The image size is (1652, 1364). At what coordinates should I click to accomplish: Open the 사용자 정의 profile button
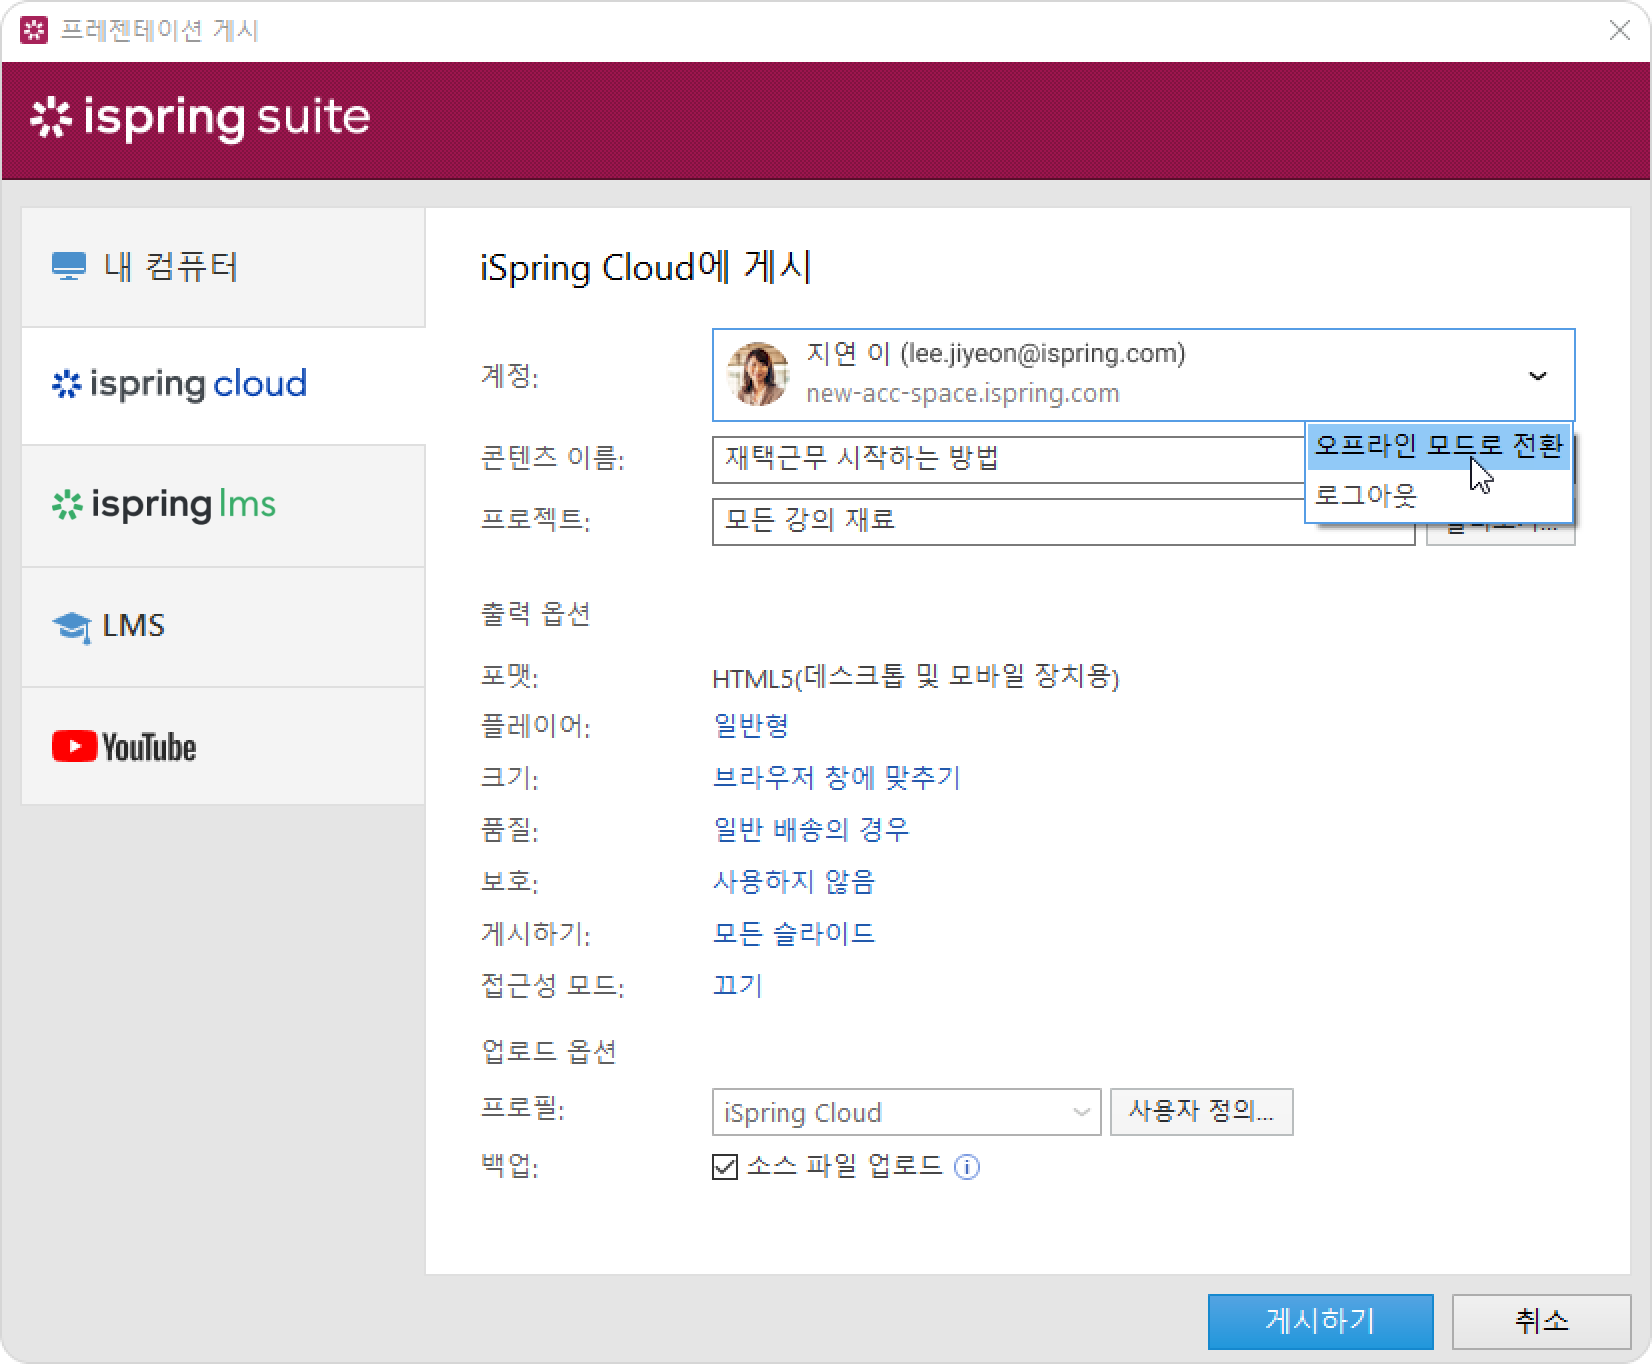pos(1201,1112)
